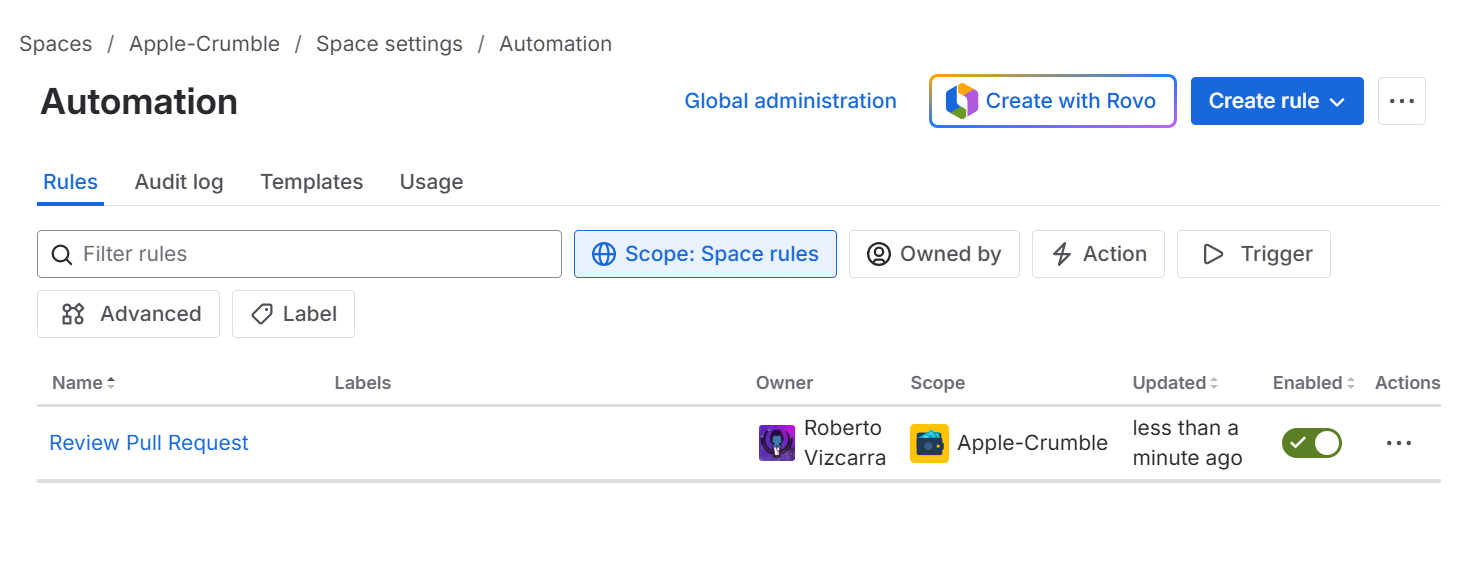This screenshot has width=1482, height=583.
Task: Switch to the Audit log tab
Action: click(179, 182)
